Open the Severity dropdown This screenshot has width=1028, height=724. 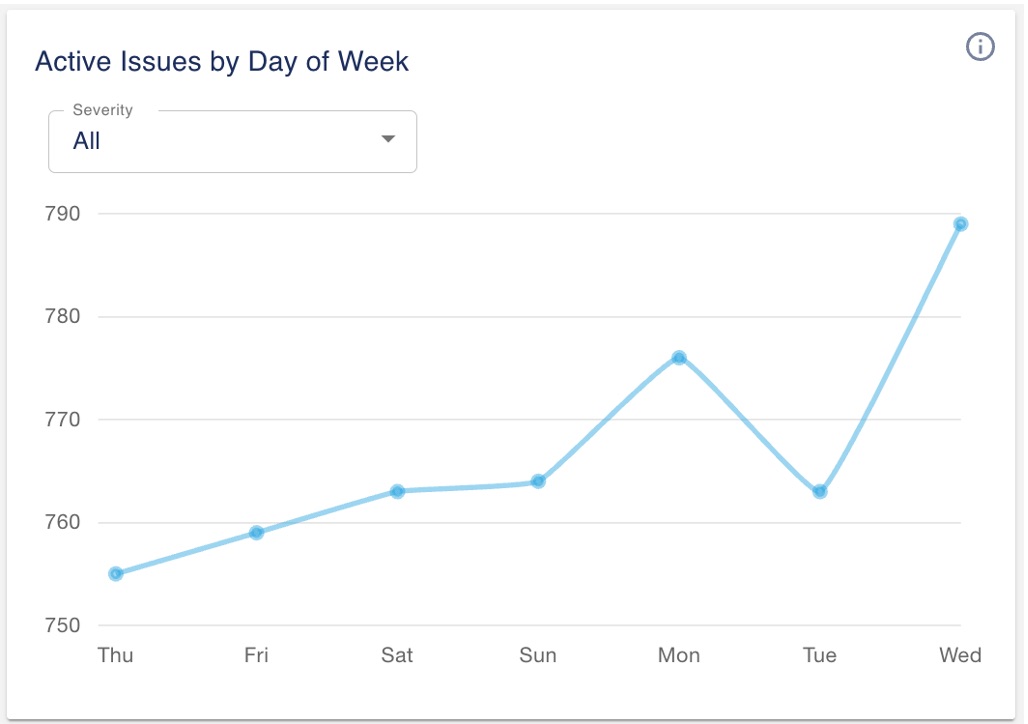[x=232, y=142]
